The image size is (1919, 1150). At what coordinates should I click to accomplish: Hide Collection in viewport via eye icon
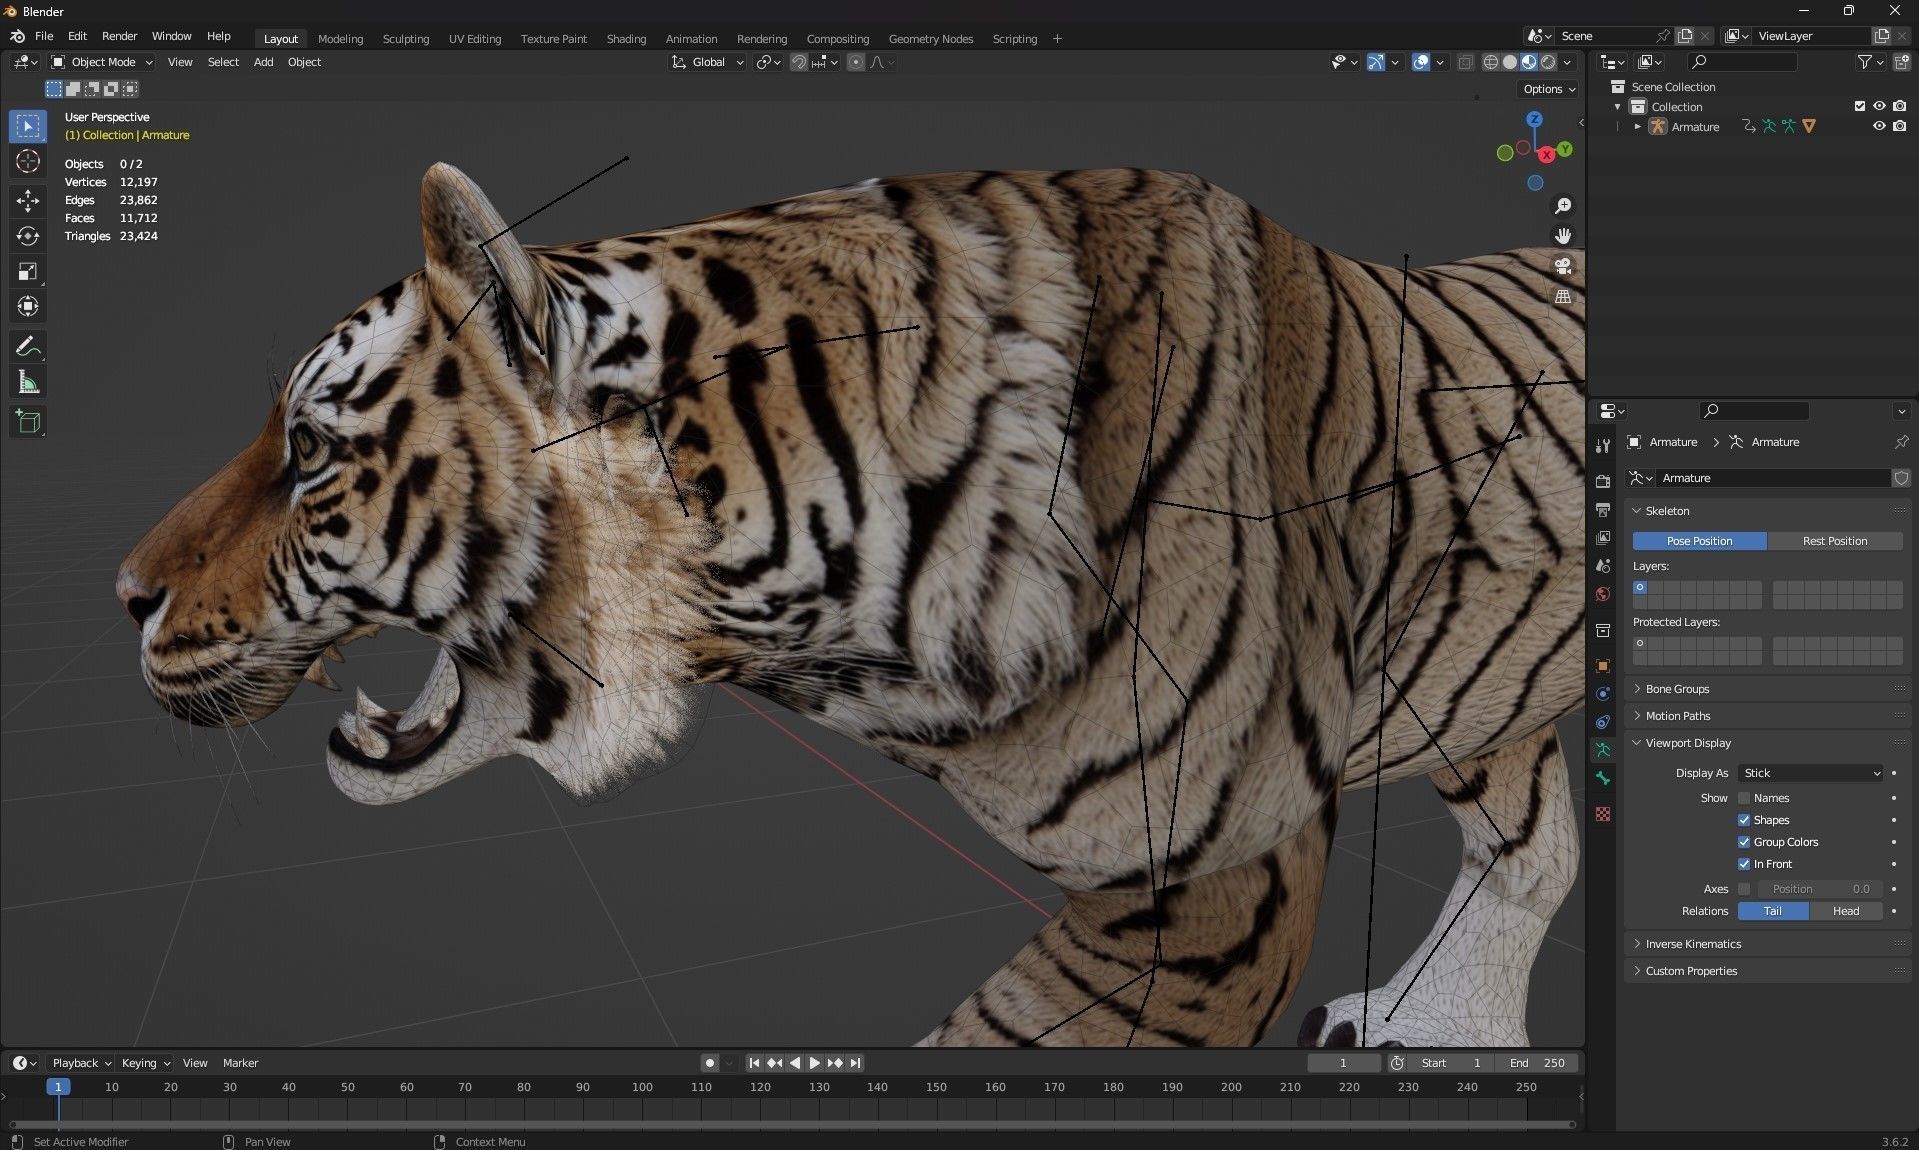coord(1879,106)
